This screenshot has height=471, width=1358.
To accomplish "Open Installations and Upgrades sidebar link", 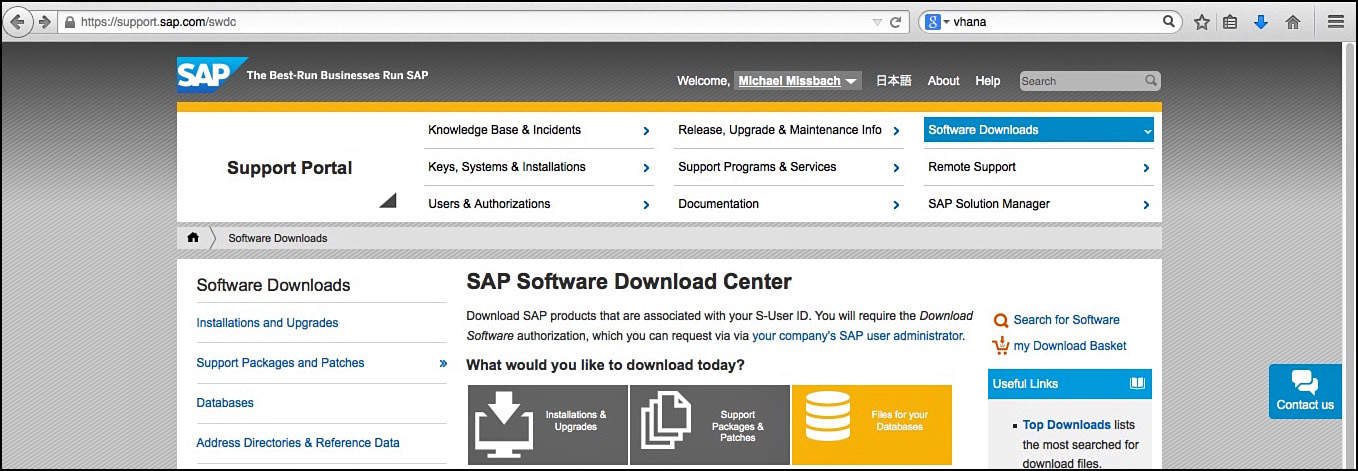I will 267,323.
